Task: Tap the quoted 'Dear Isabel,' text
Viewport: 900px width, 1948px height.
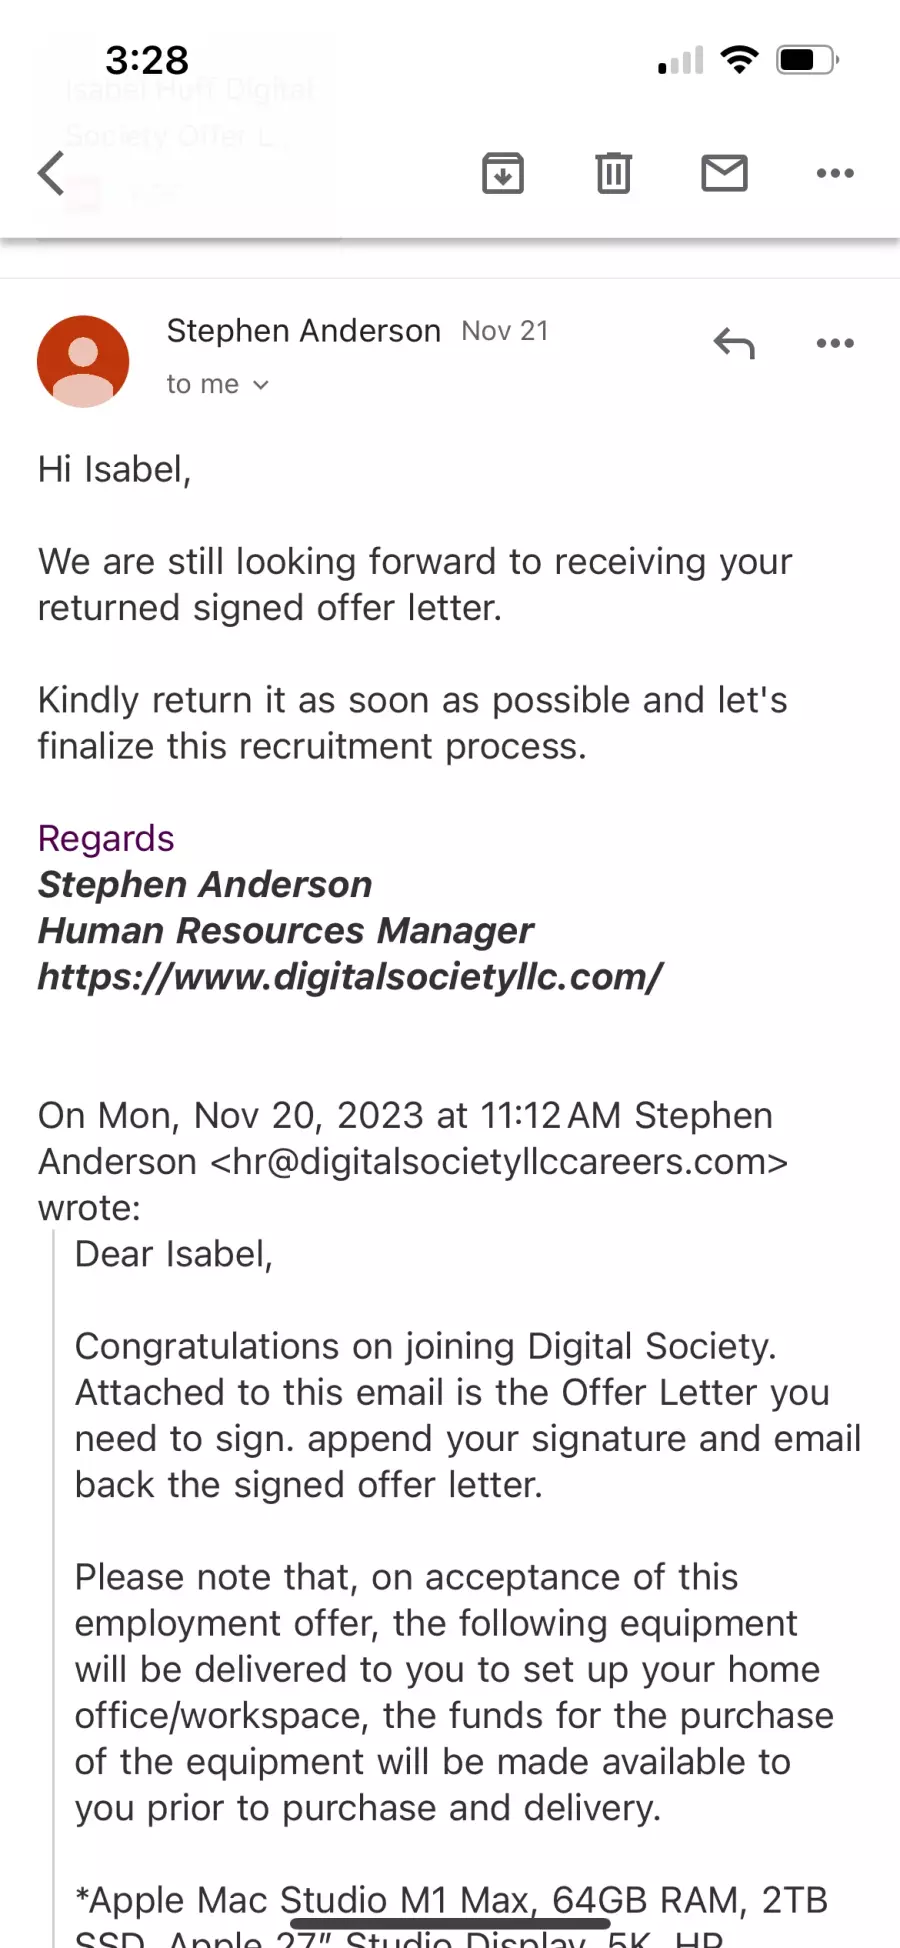Action: [x=173, y=1254]
